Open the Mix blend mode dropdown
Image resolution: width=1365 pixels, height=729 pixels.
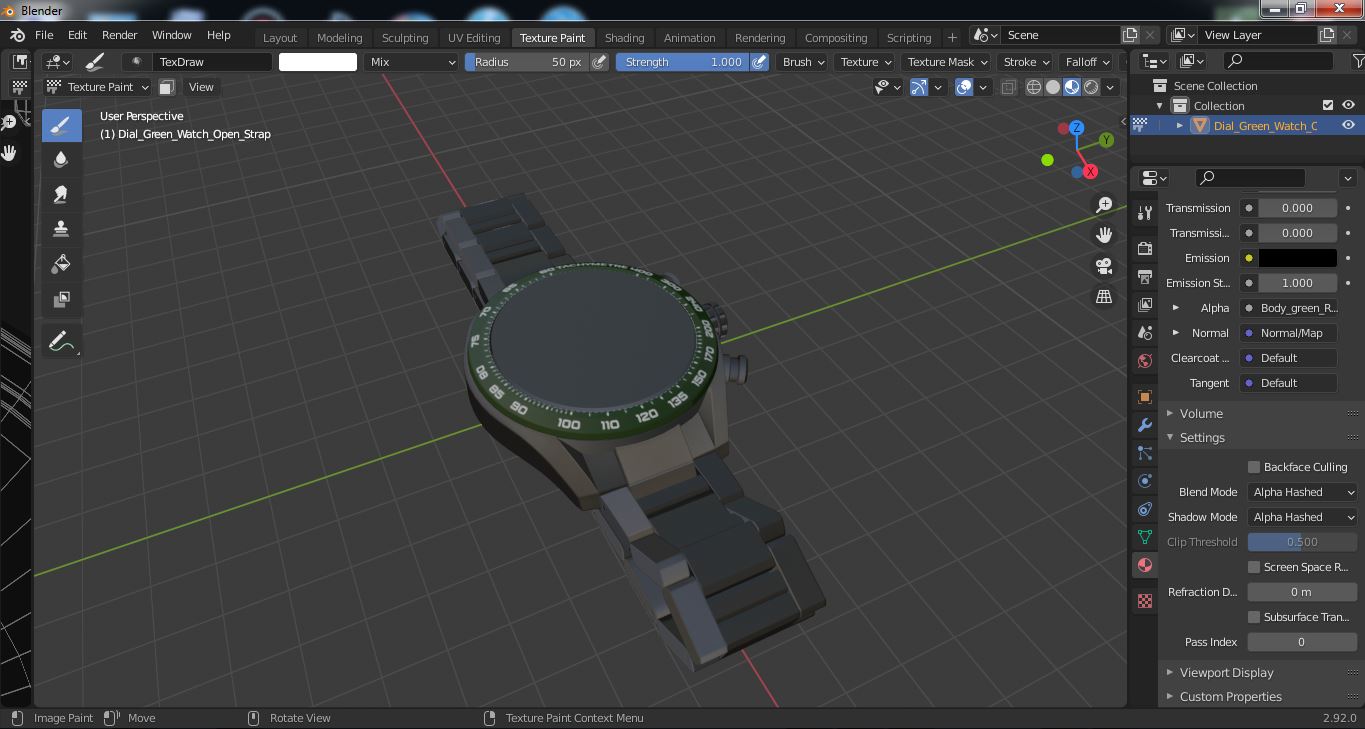point(411,62)
